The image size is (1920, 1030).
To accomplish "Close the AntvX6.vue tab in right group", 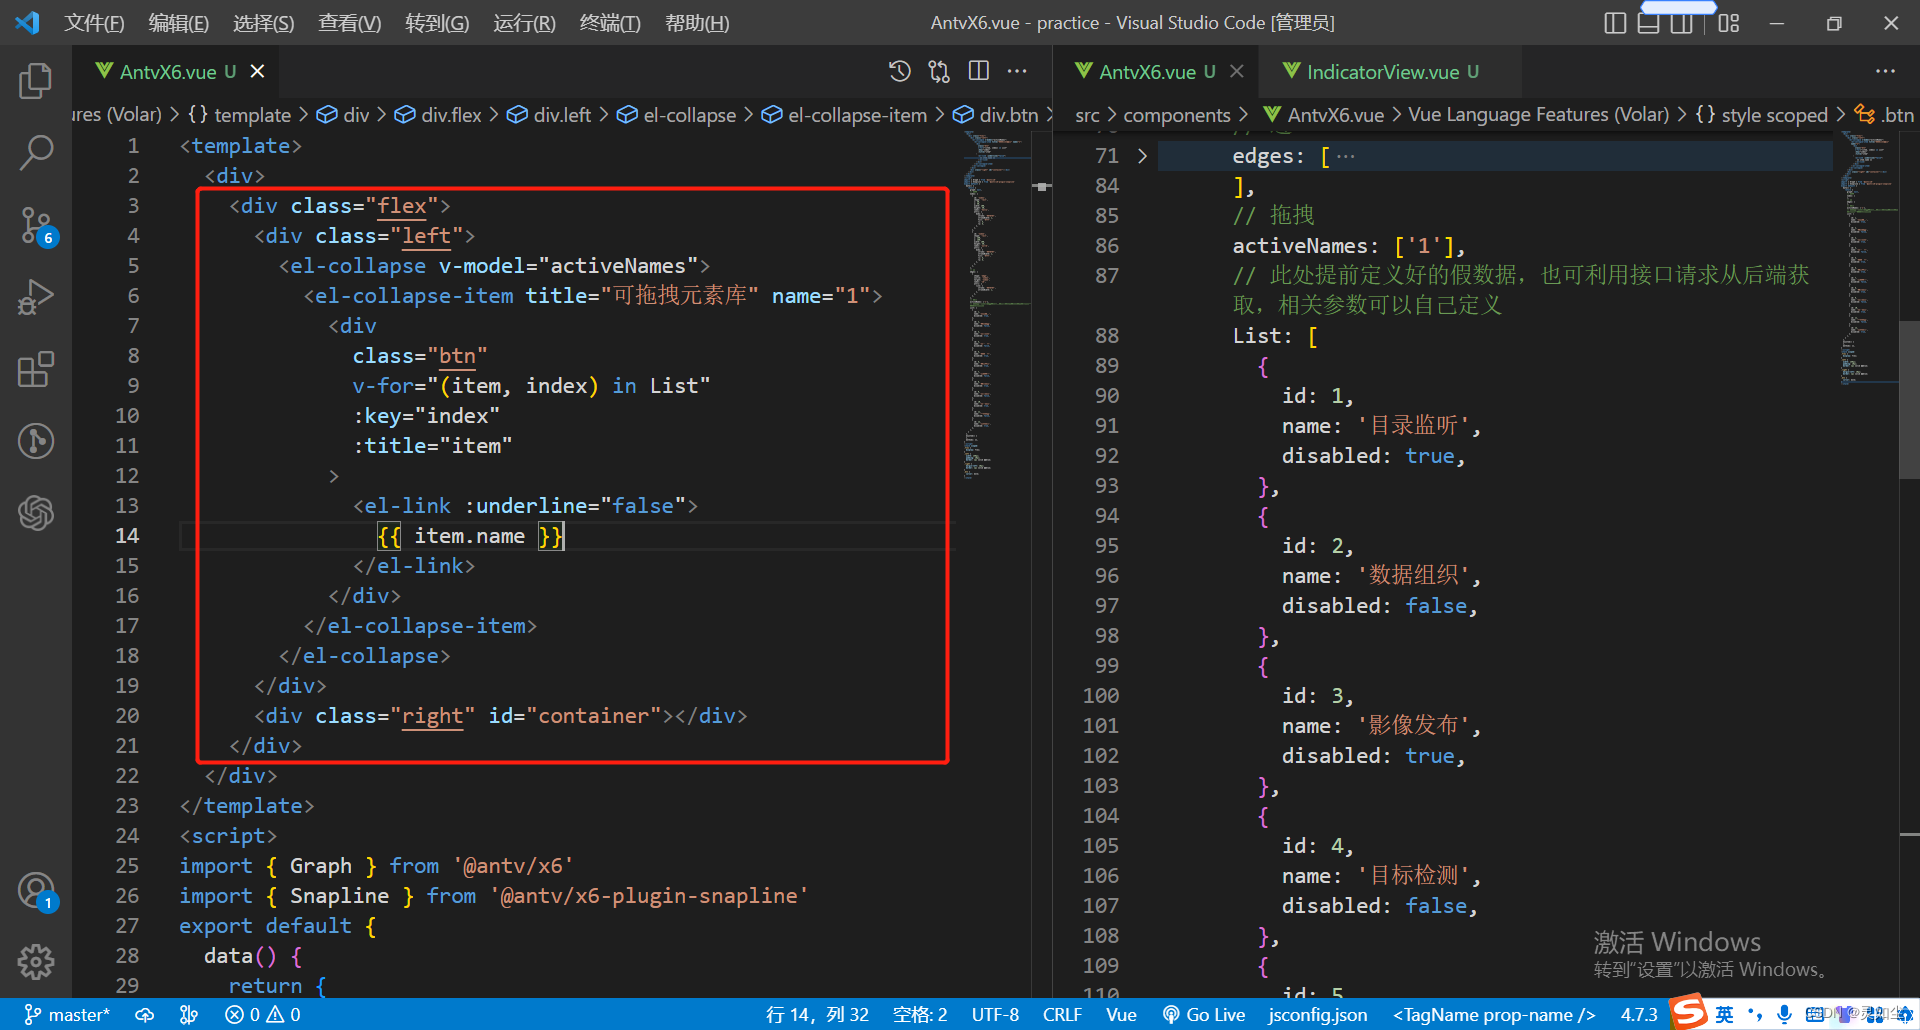I will (x=1237, y=71).
